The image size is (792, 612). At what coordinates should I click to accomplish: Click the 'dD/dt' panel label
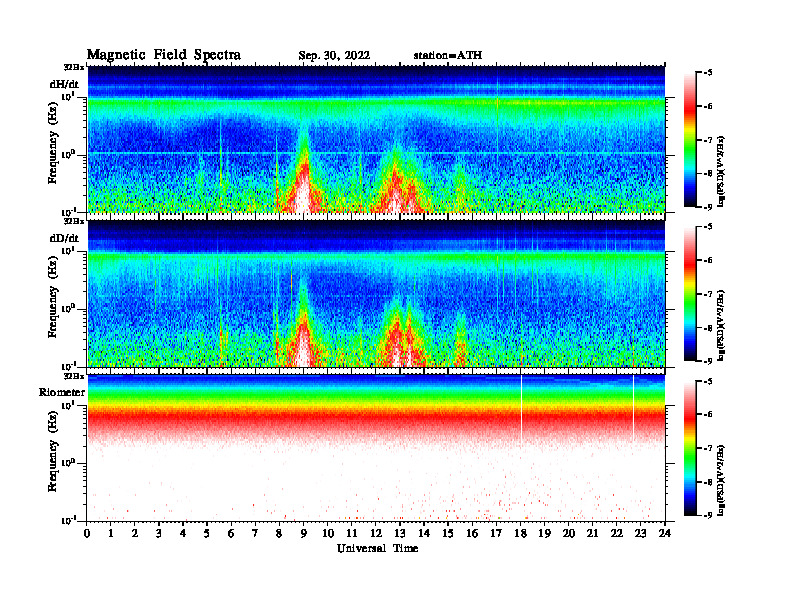click(64, 238)
